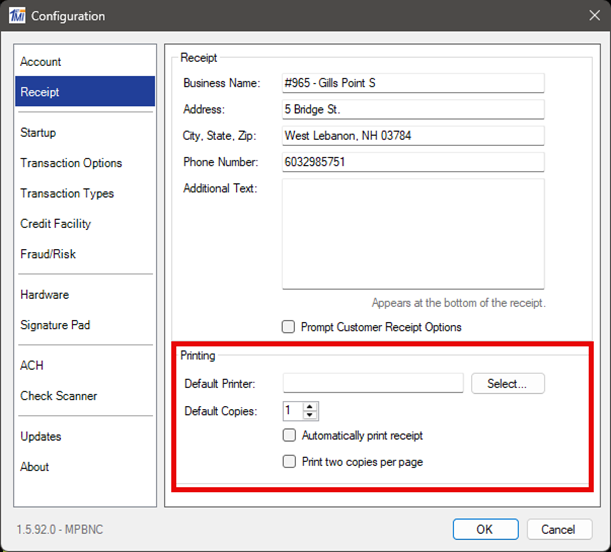Open Hardware configuration section
This screenshot has width=611, height=552.
(x=45, y=295)
